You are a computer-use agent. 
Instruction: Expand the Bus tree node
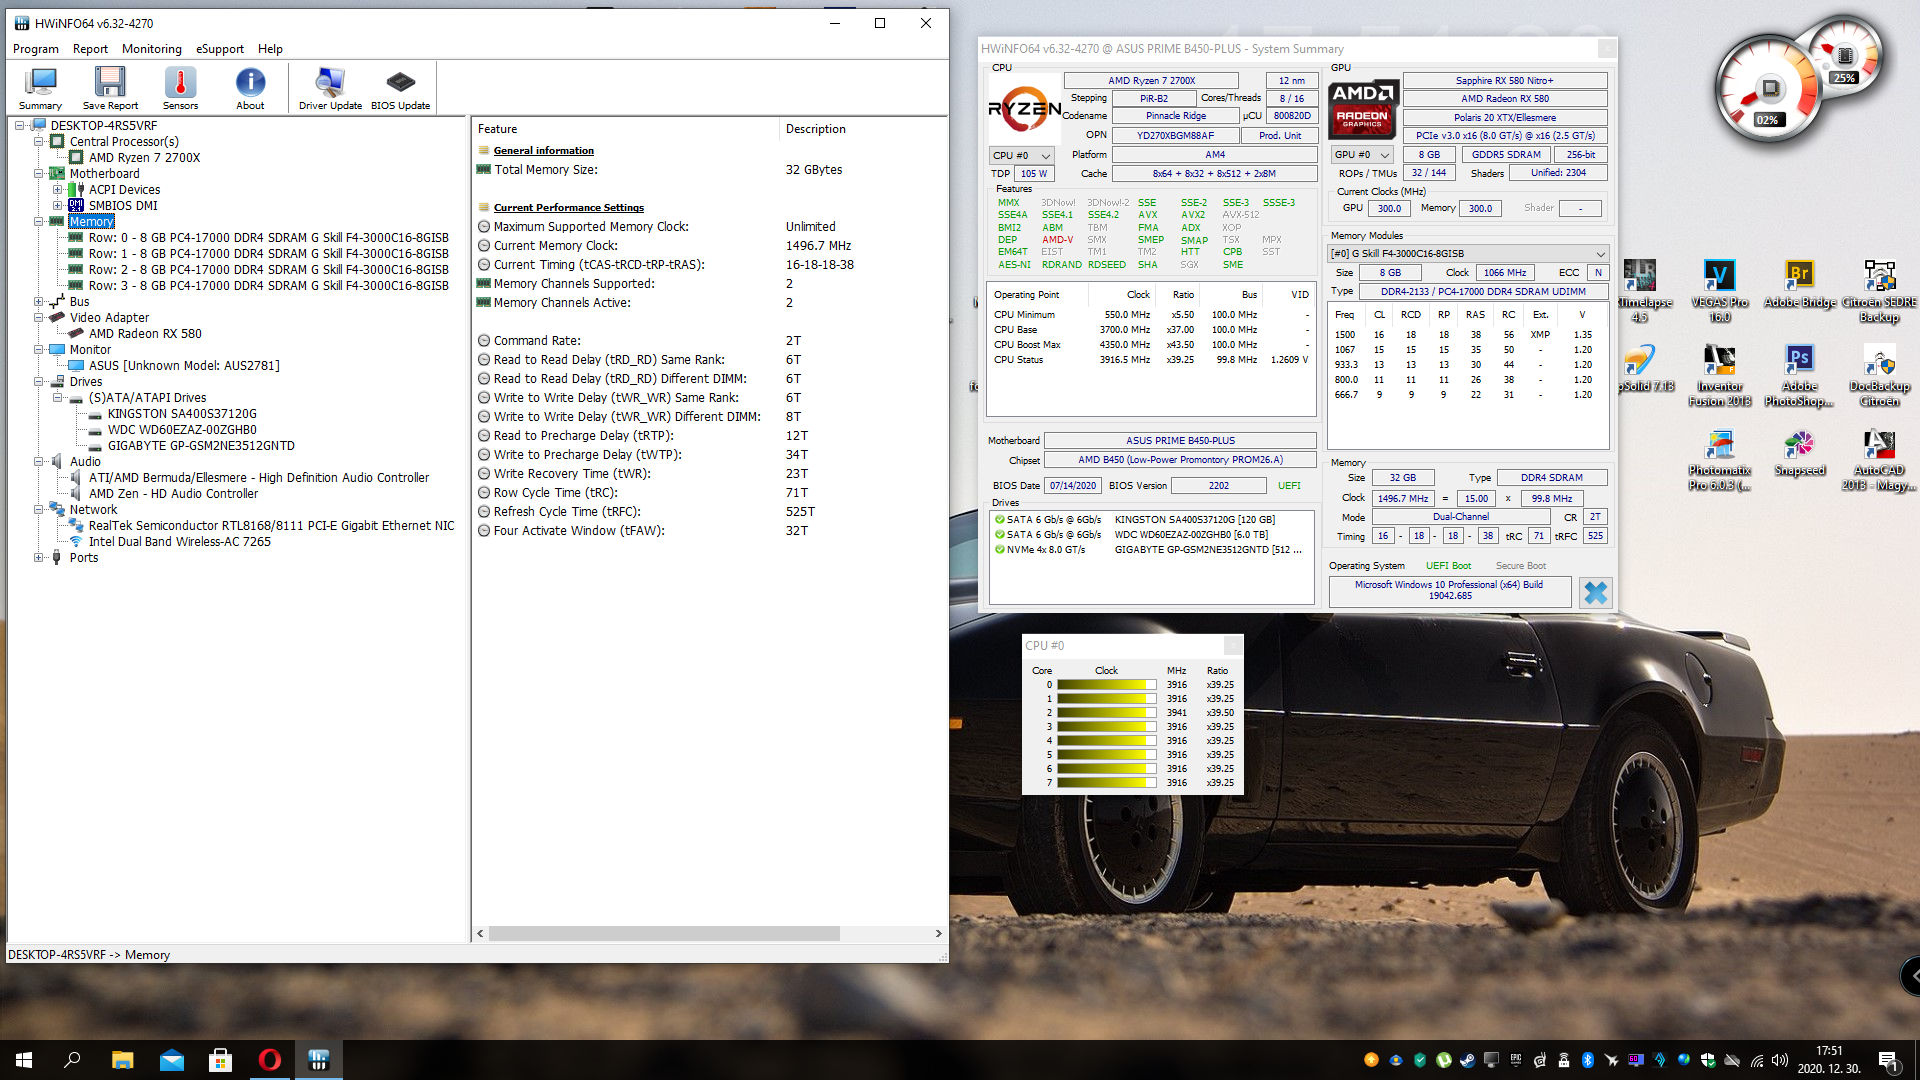tap(38, 302)
